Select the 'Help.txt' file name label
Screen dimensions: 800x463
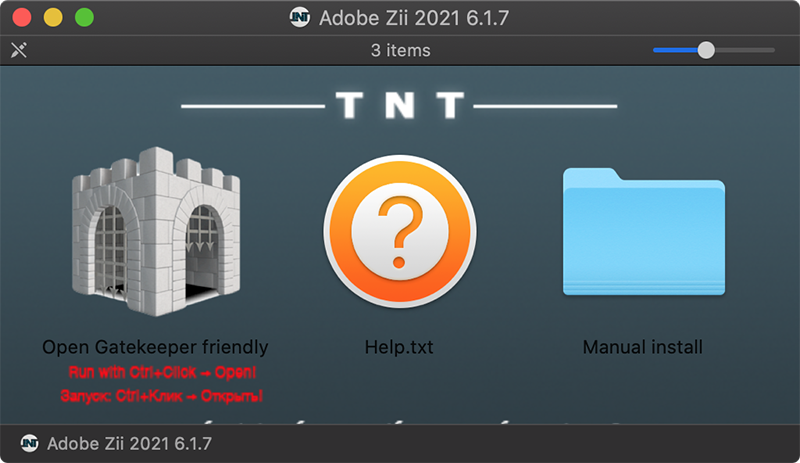(x=399, y=347)
